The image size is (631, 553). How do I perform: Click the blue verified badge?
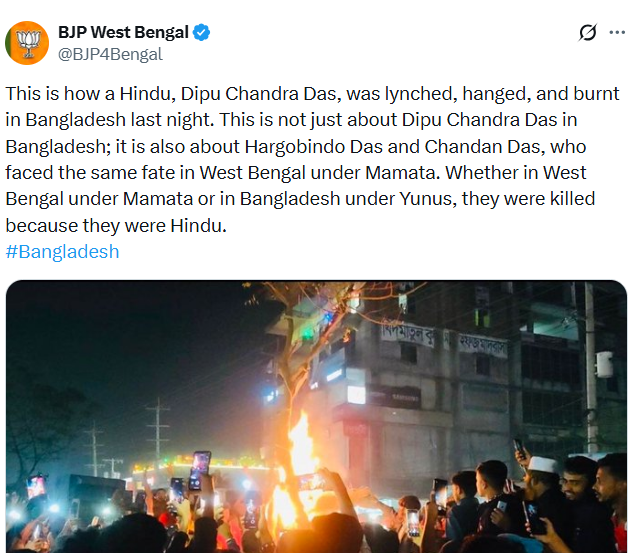(202, 33)
